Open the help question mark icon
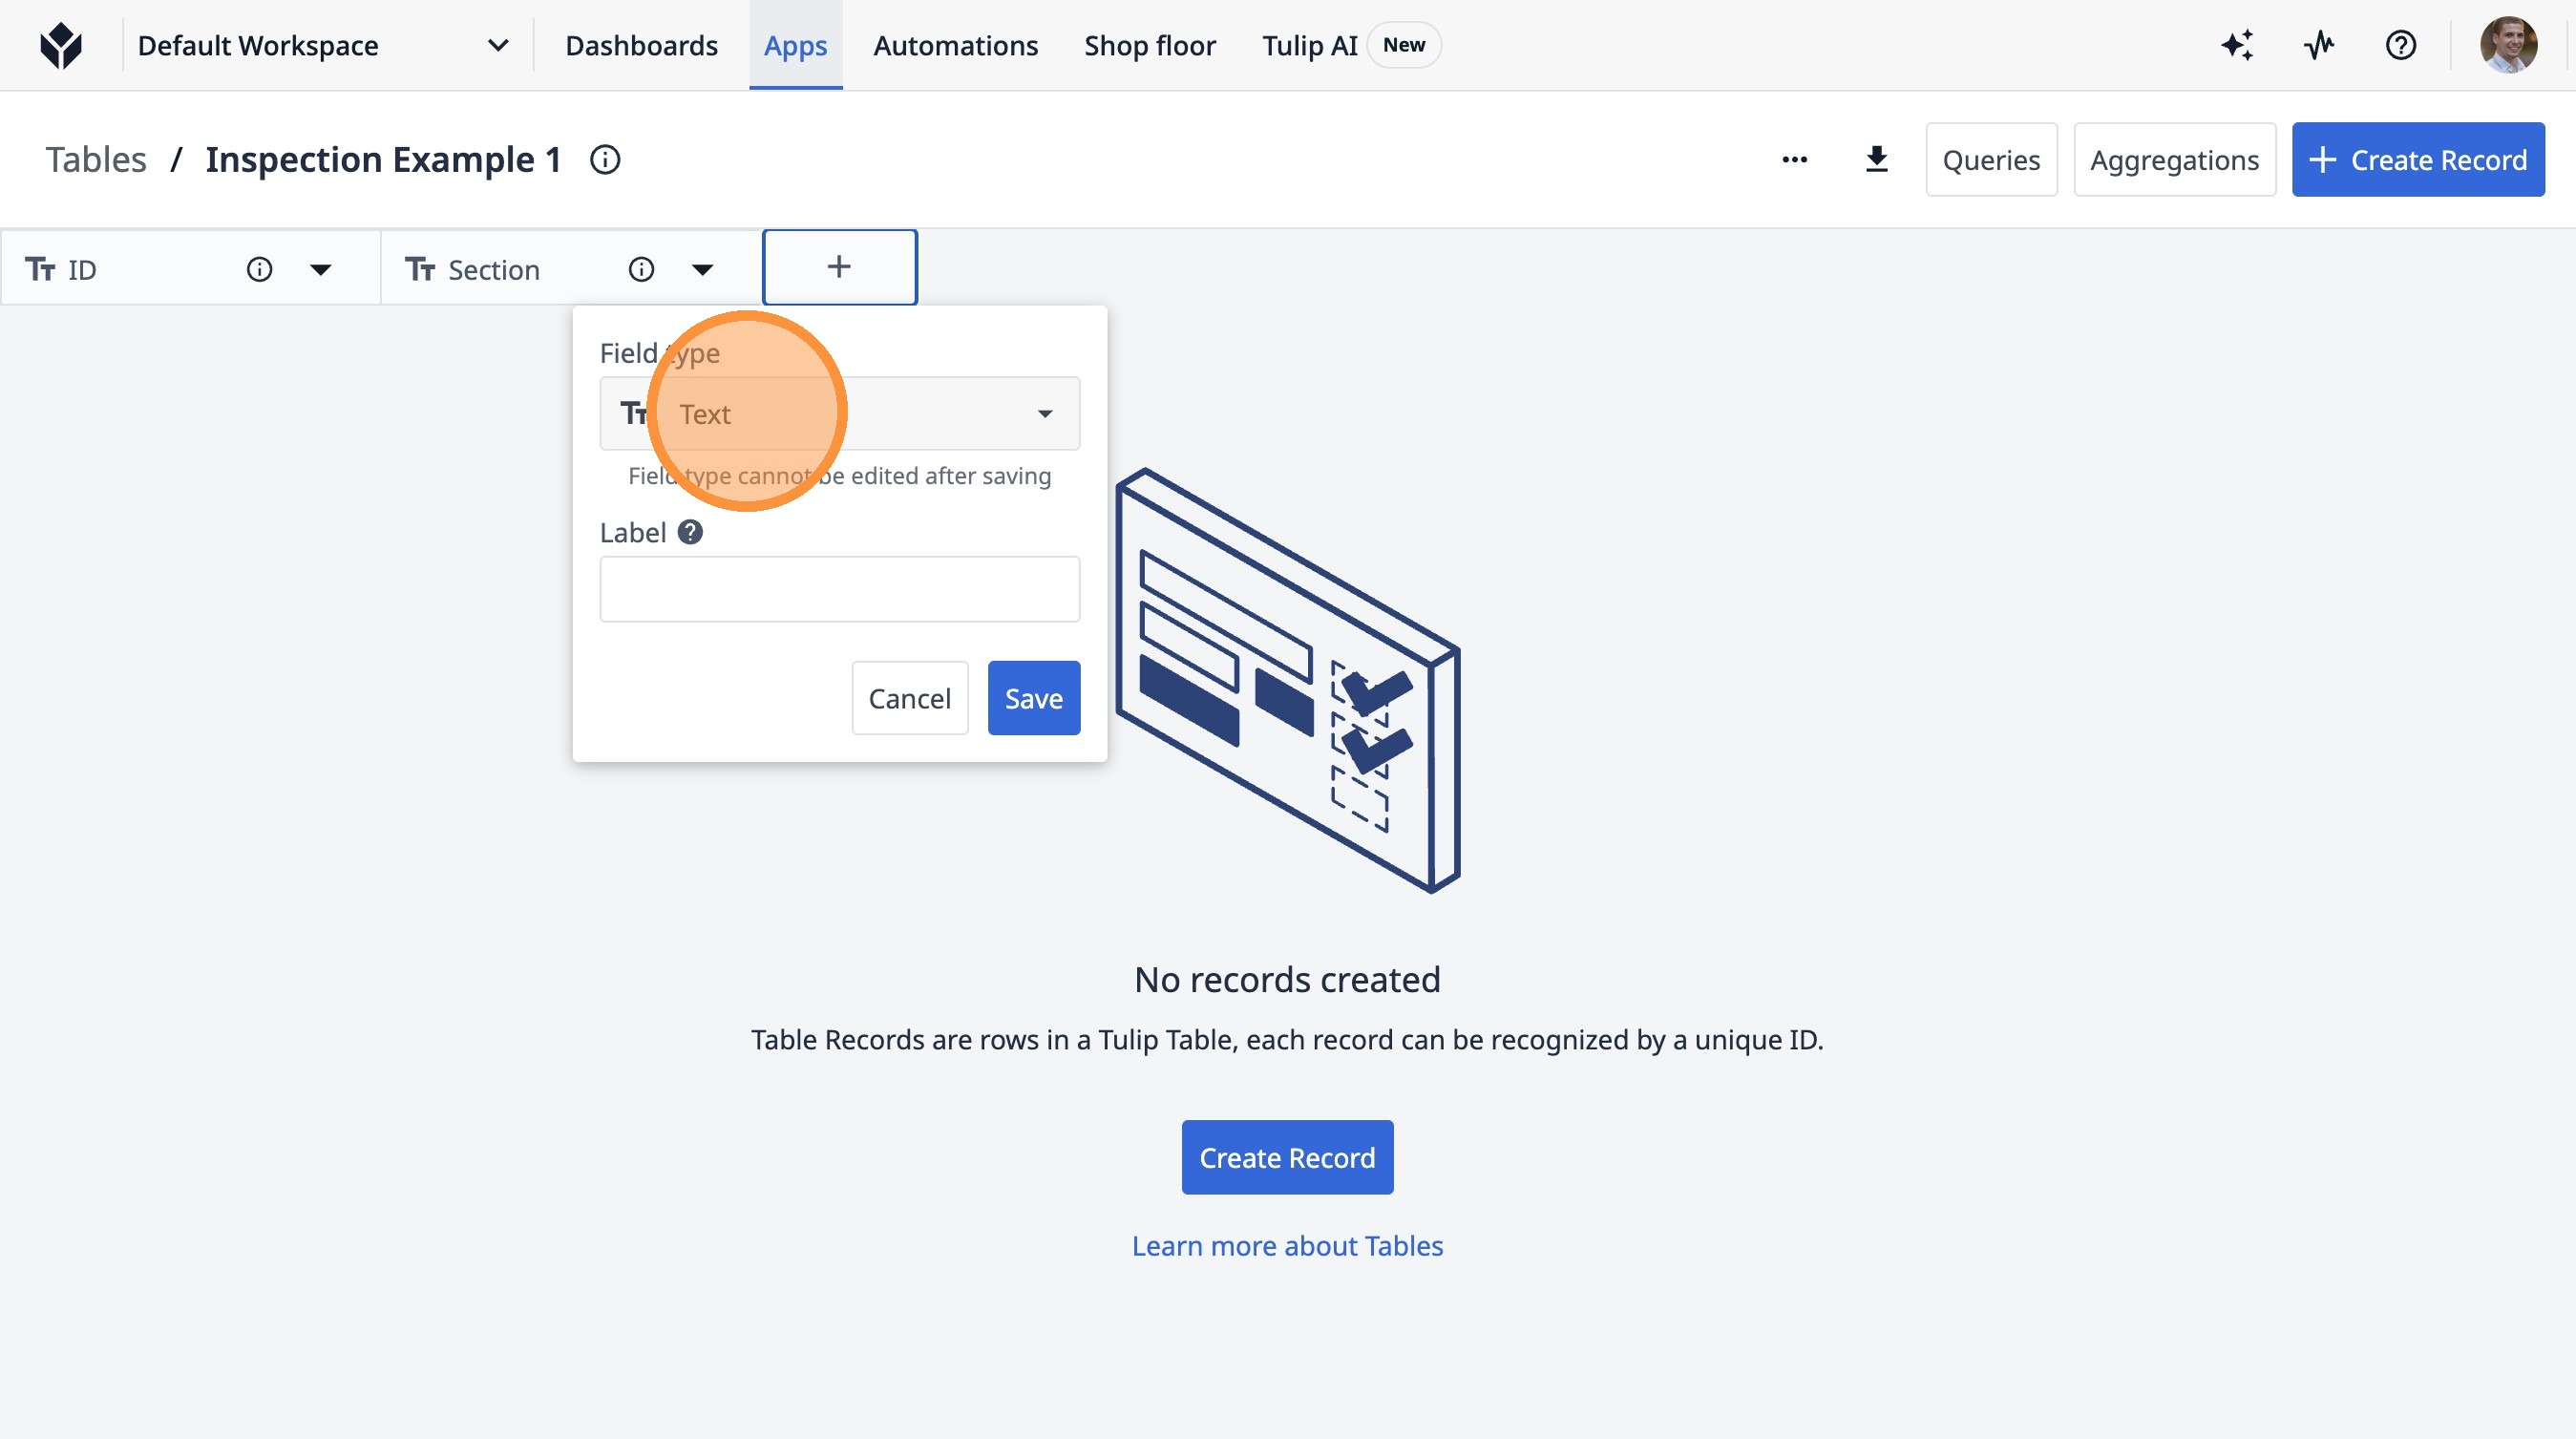 [2400, 45]
